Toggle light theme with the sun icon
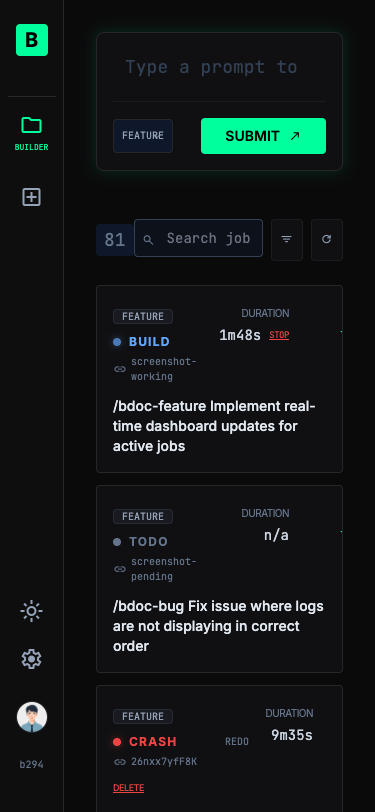Screen dimensions: 375x812 click(x=32, y=611)
